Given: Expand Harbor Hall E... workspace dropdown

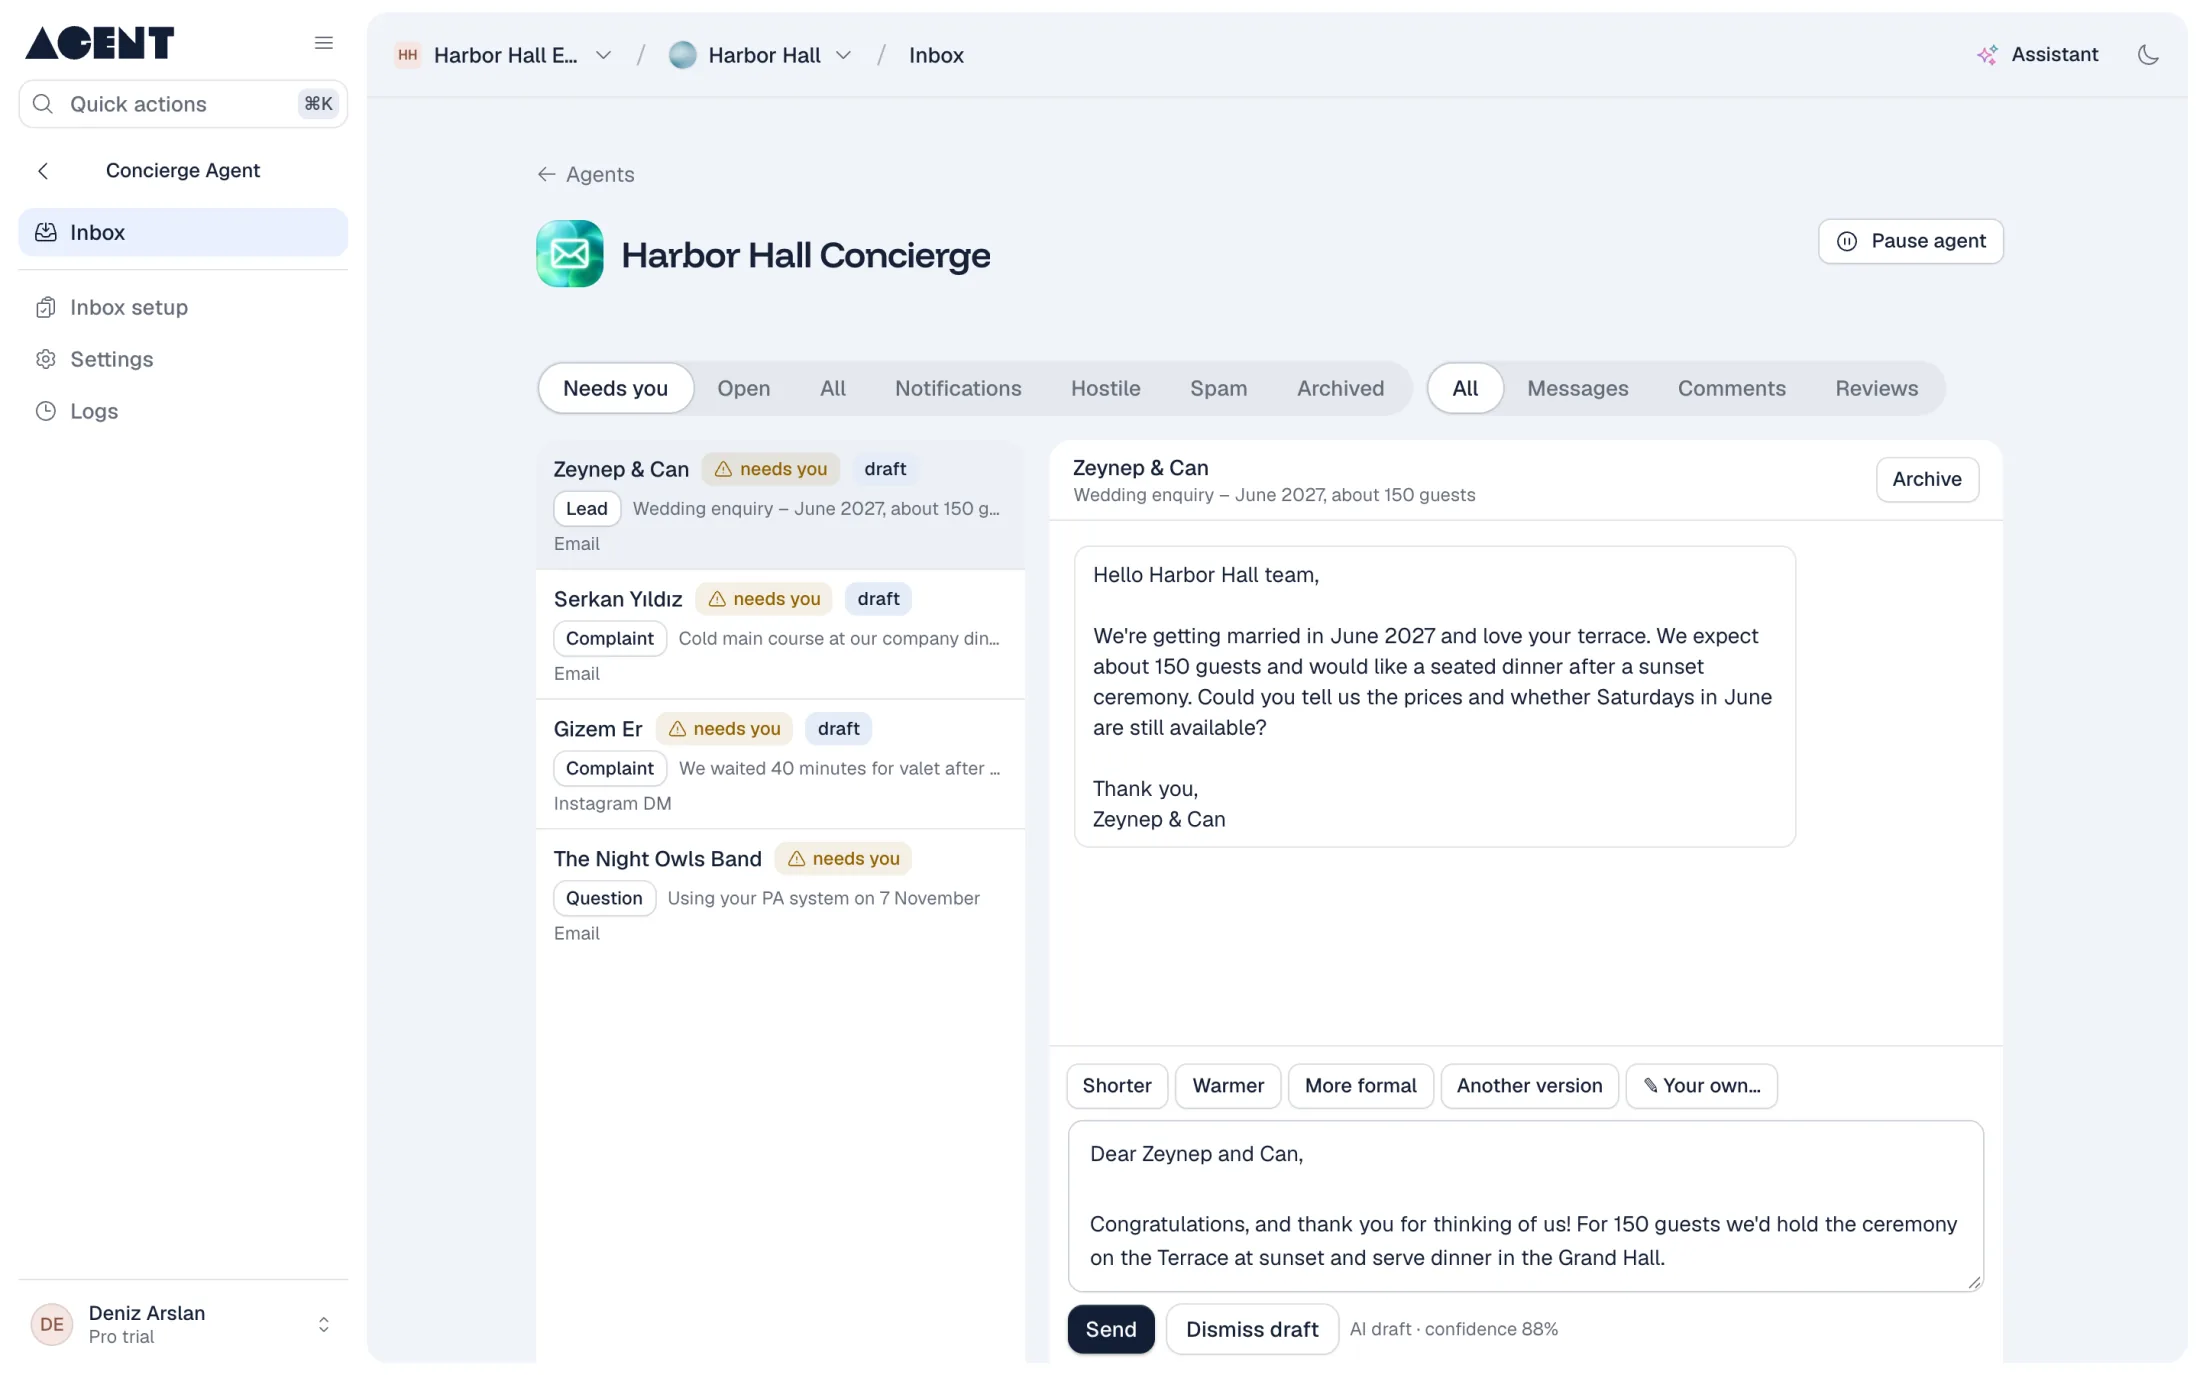Looking at the screenshot, I should tap(603, 55).
